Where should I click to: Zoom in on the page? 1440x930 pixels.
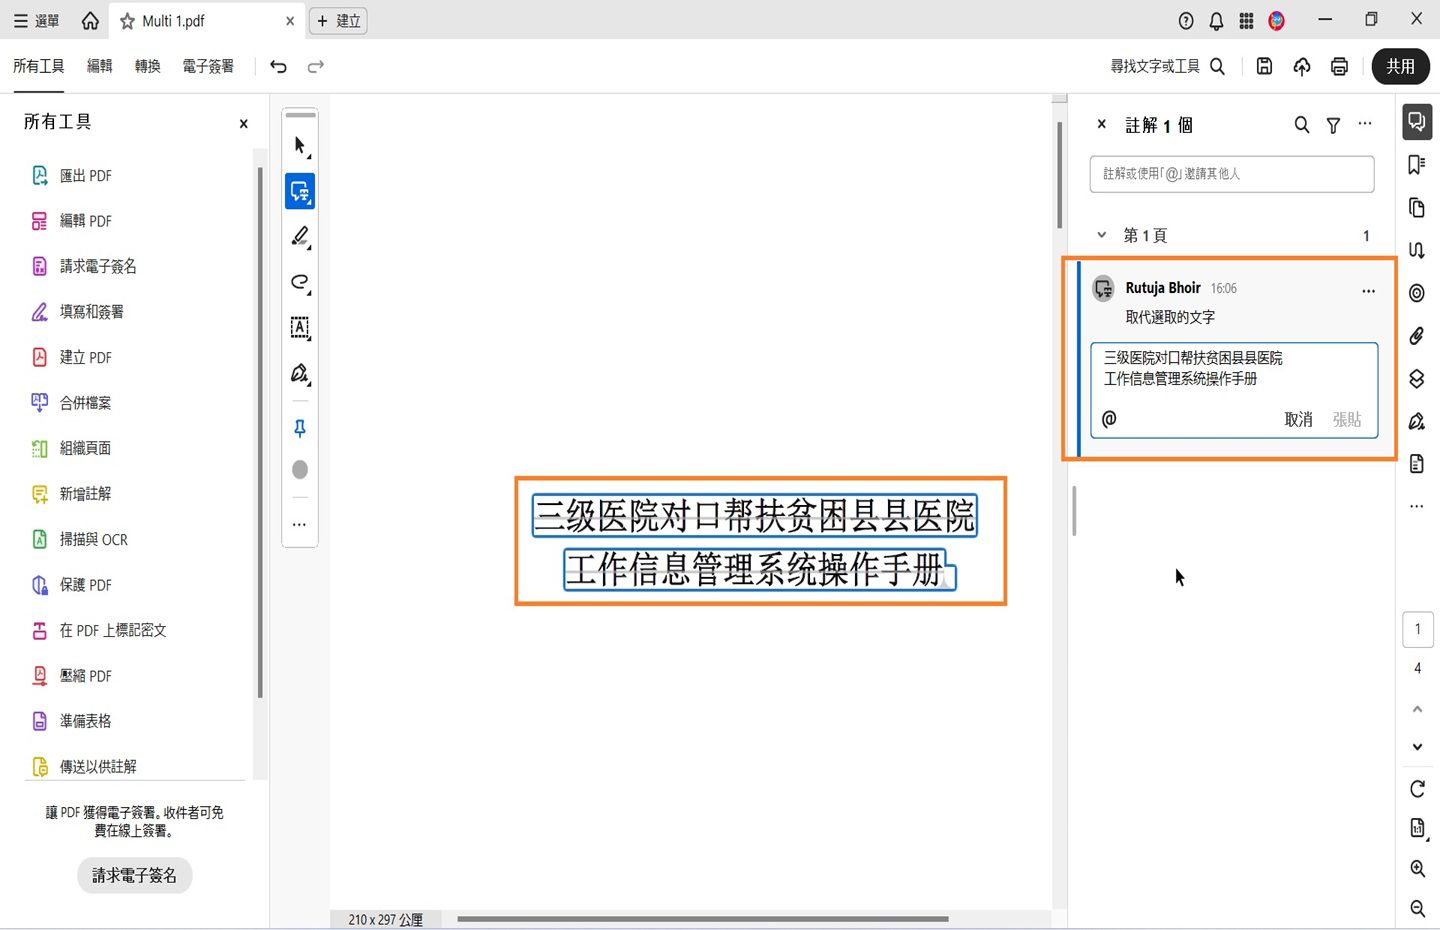point(1416,868)
